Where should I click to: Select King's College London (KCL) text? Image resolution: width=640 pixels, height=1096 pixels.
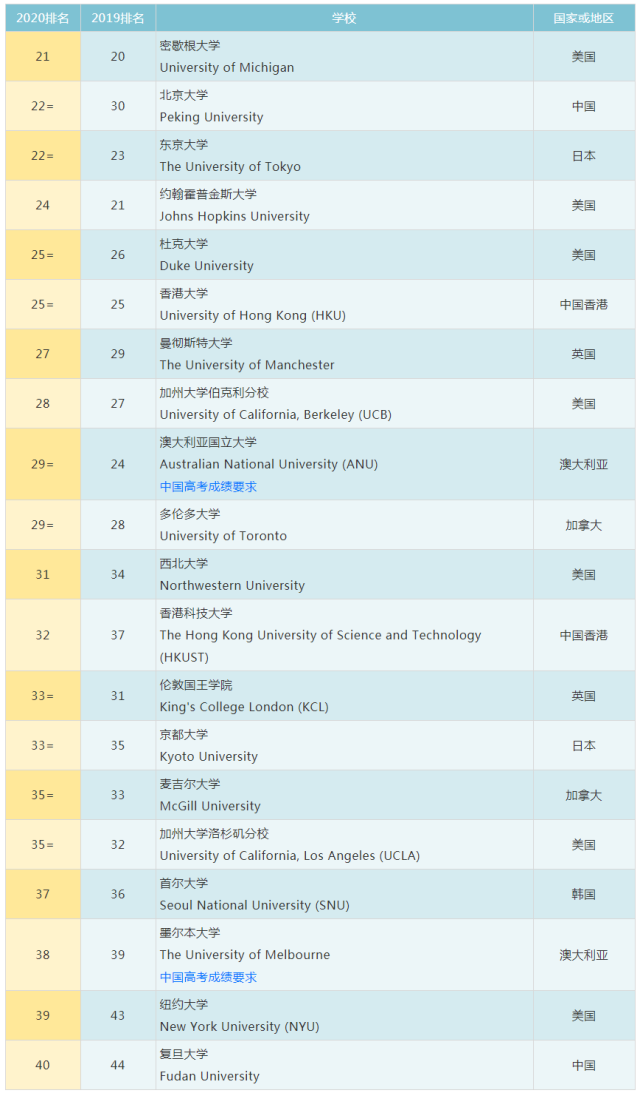[244, 707]
